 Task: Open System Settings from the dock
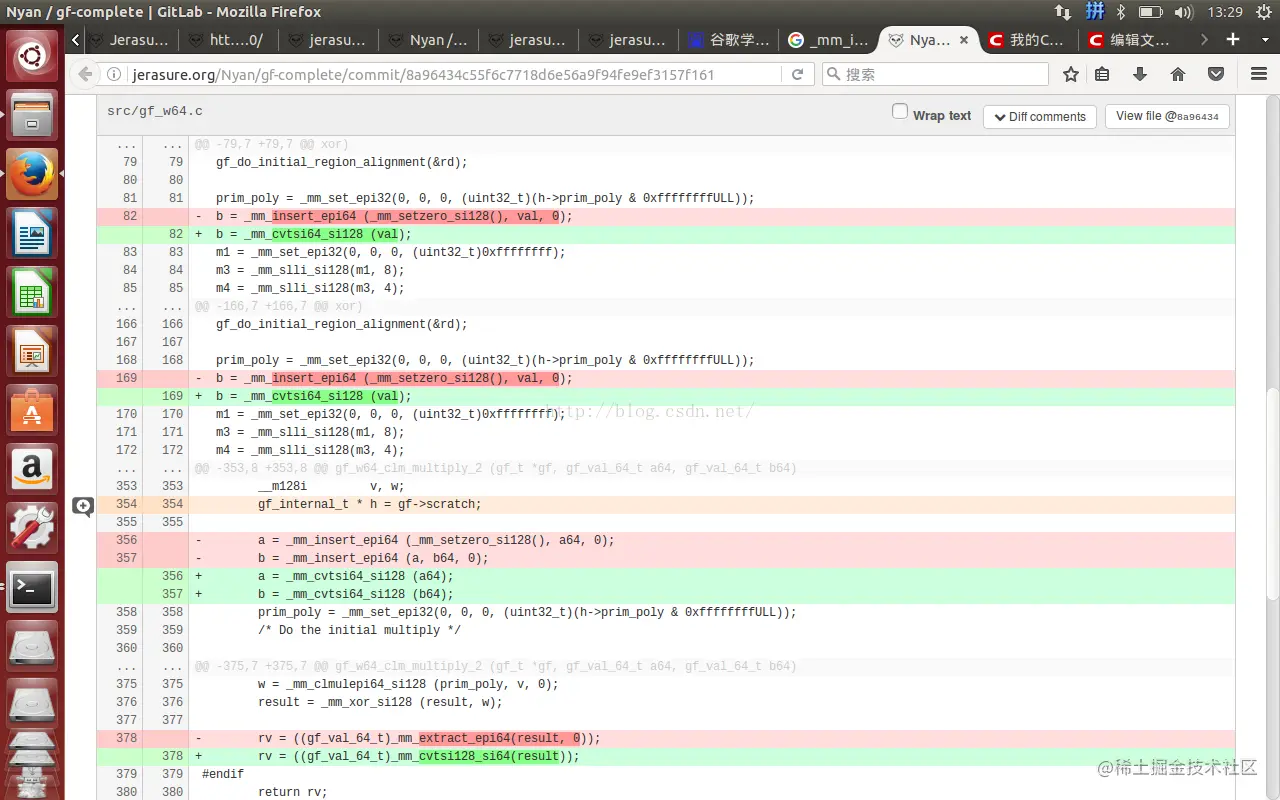(x=33, y=527)
